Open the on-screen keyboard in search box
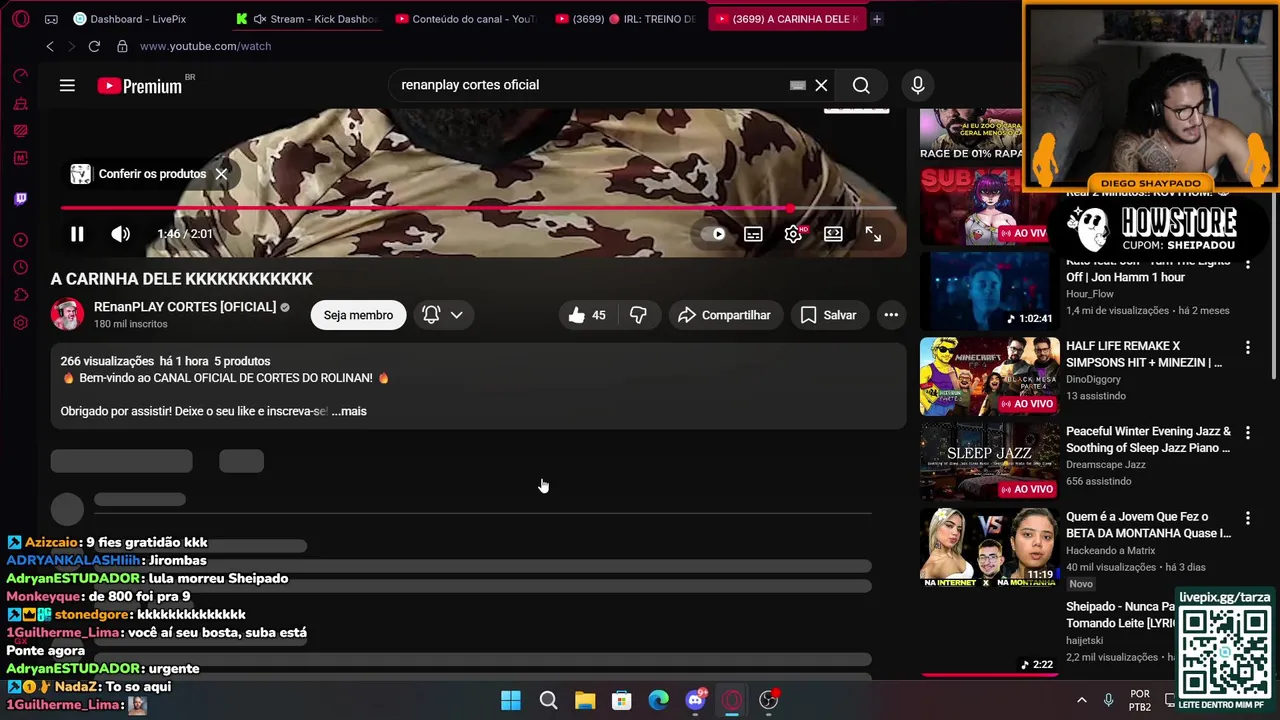The height and width of the screenshot is (720, 1280). 797,86
